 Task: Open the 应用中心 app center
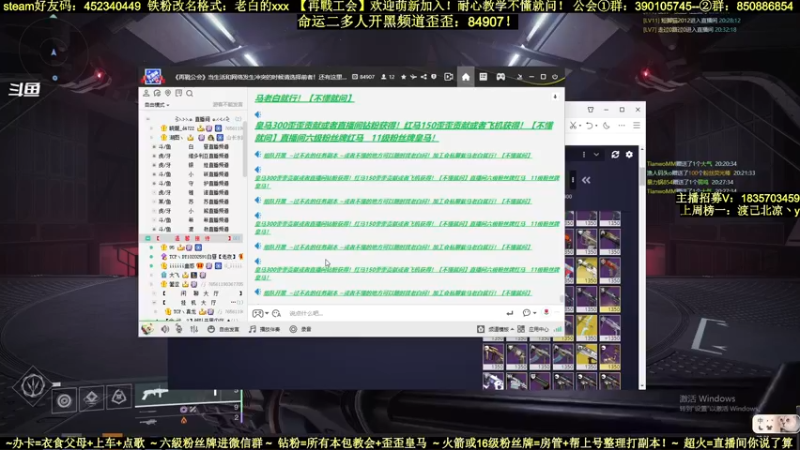pyautogui.click(x=533, y=330)
